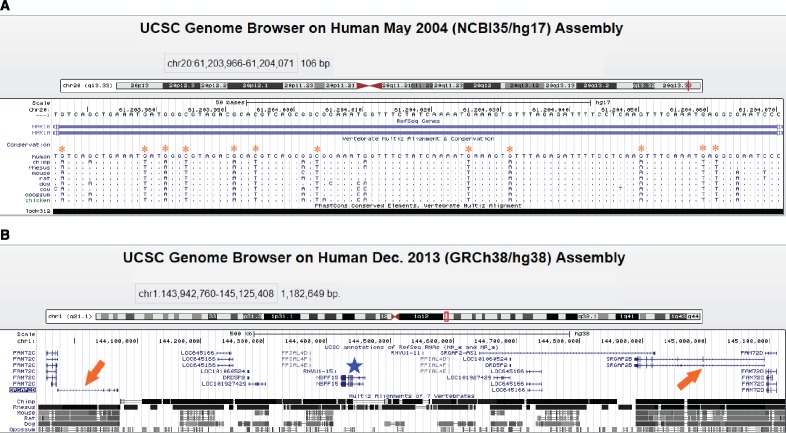Click 'Multiz Alignments of 7 Vertebrates' title
The image size is (786, 433).
(x=412, y=395)
